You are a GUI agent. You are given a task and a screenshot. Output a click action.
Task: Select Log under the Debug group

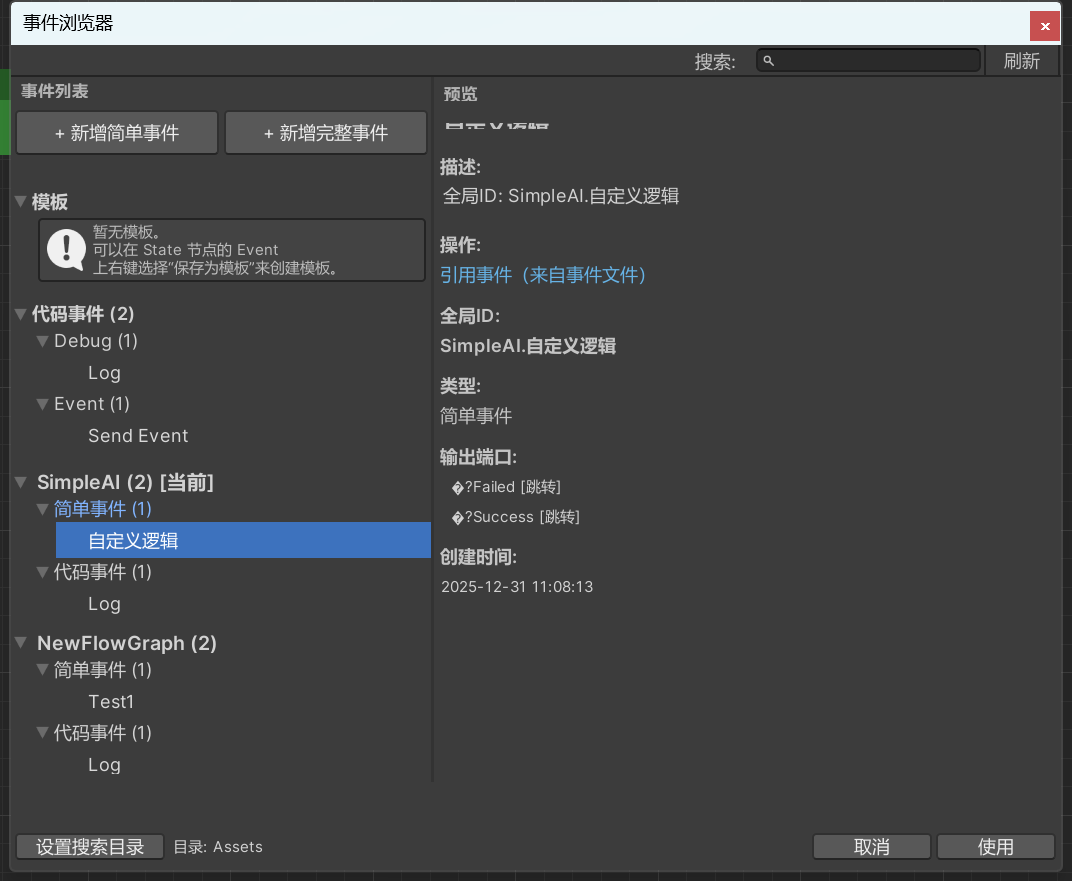[104, 373]
